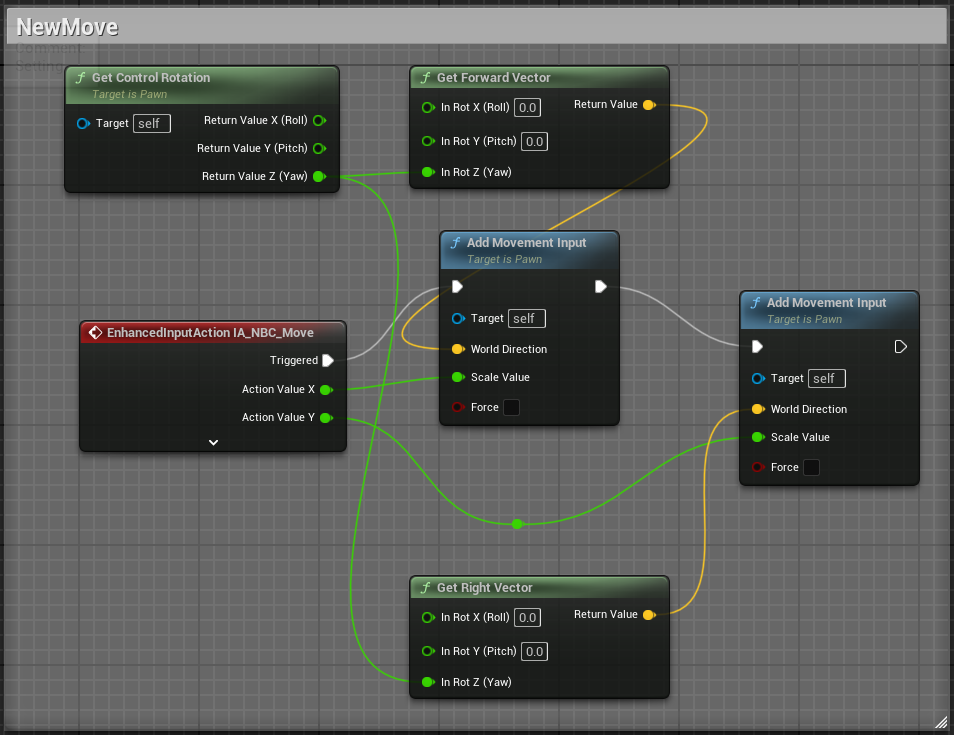Click In Rot Y (Pitch) field on Get Right Vector

(534, 652)
